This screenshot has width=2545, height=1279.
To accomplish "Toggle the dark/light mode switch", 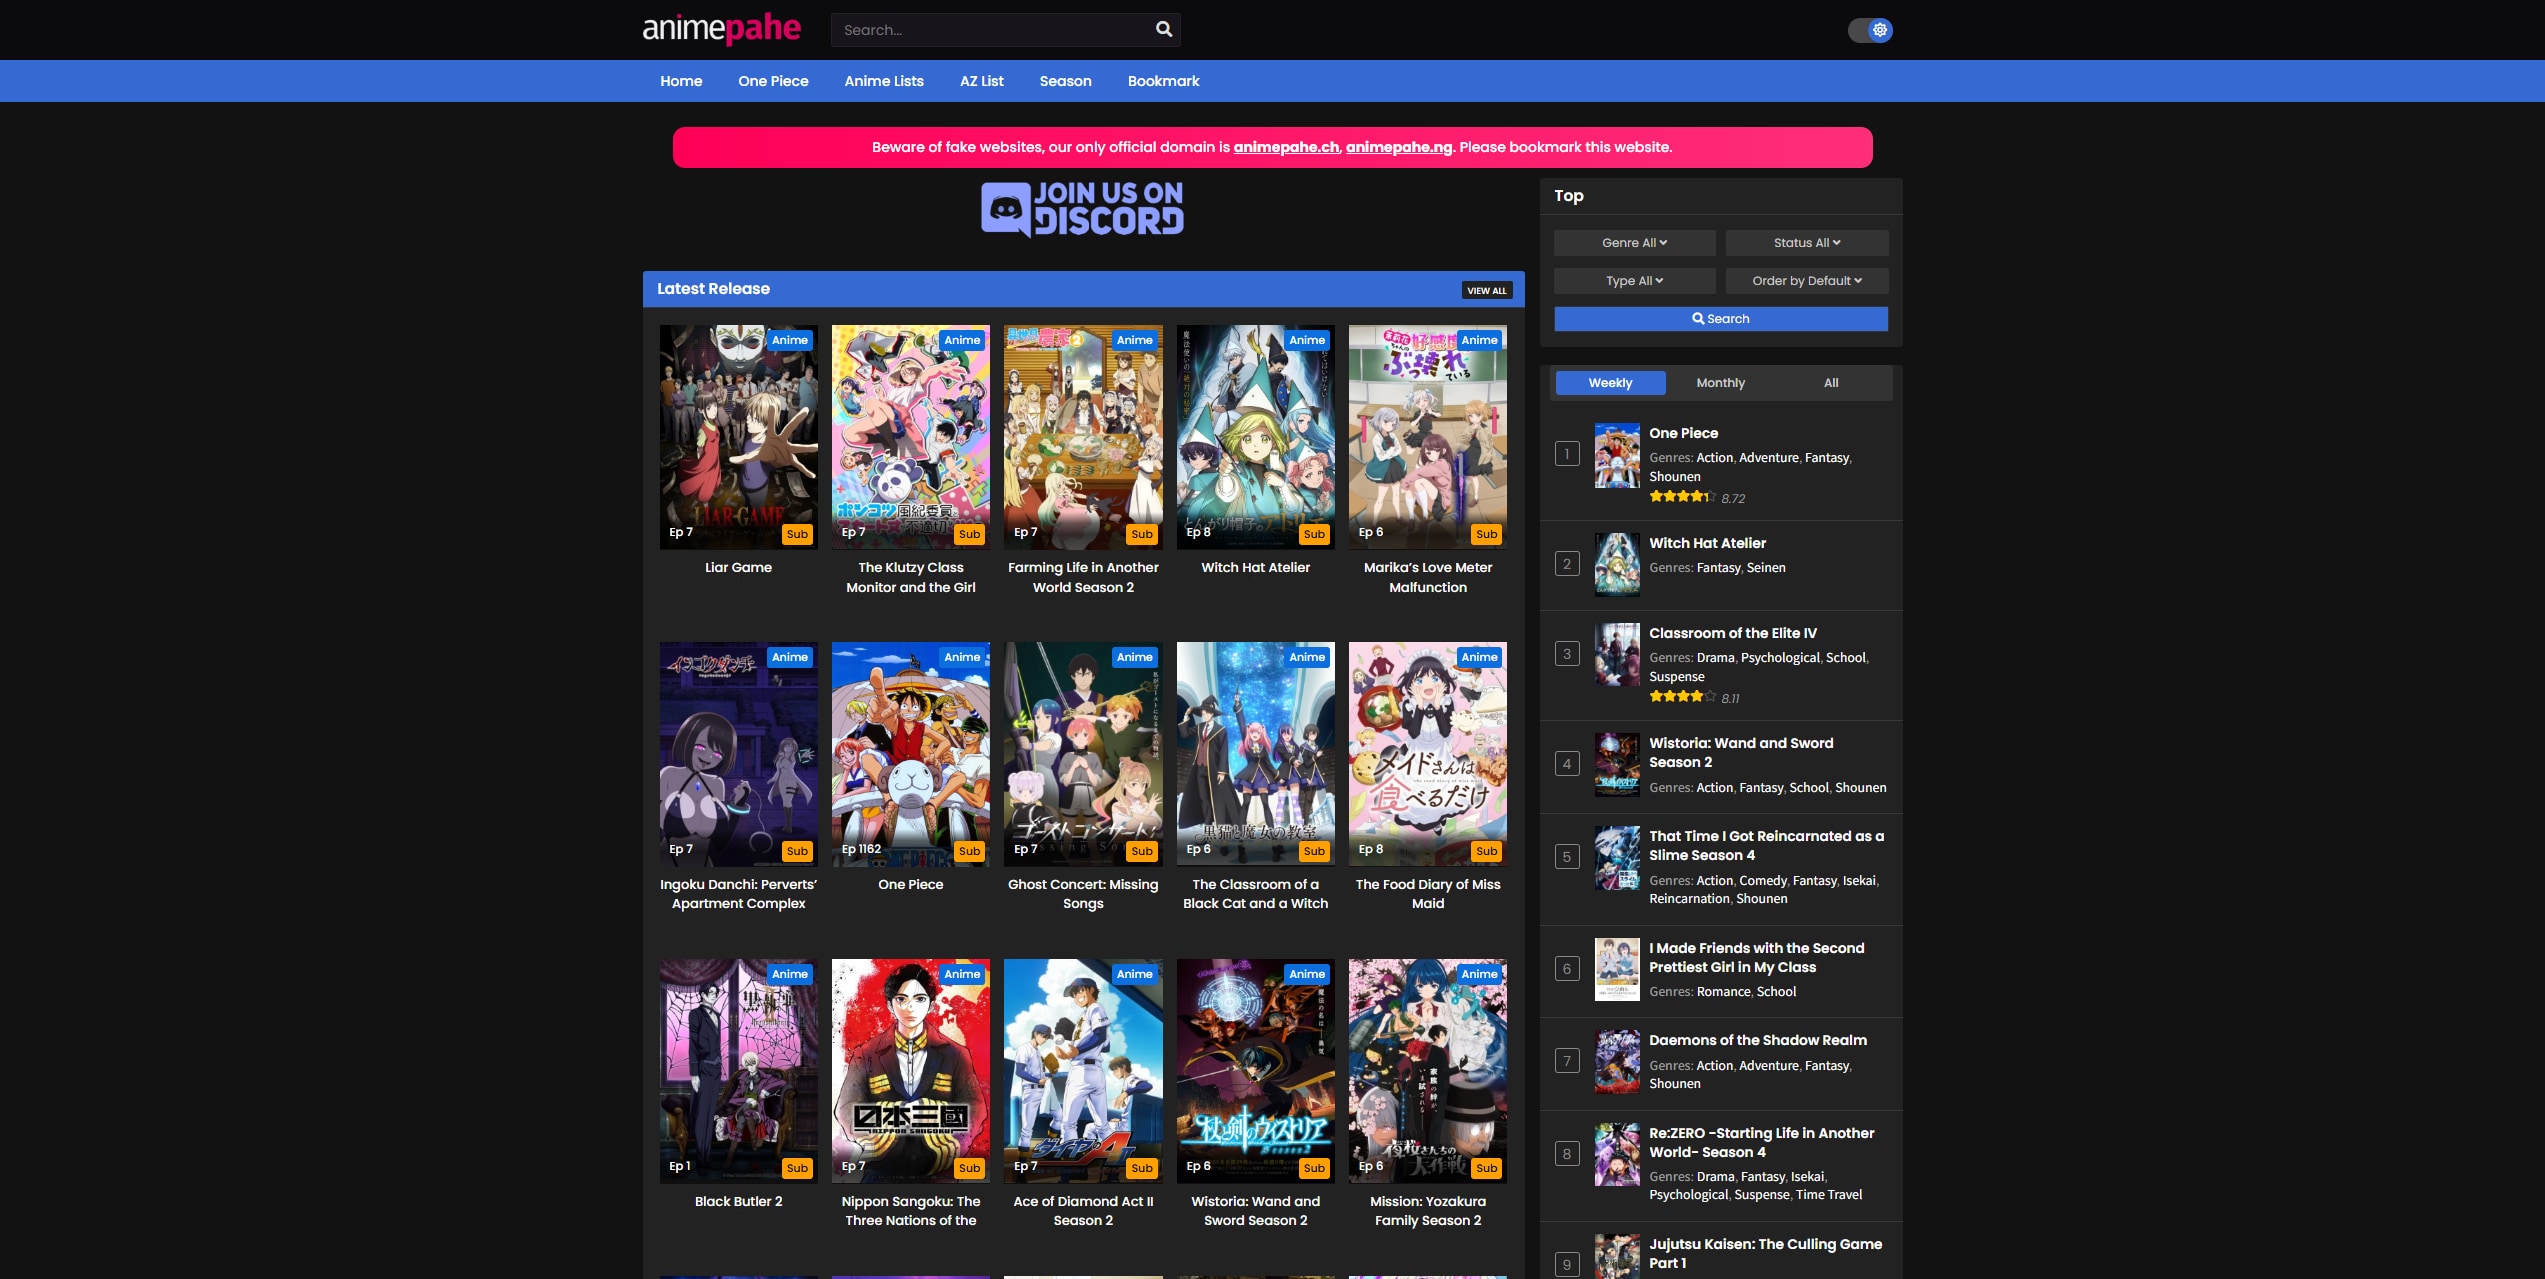I will pyautogui.click(x=1869, y=30).
